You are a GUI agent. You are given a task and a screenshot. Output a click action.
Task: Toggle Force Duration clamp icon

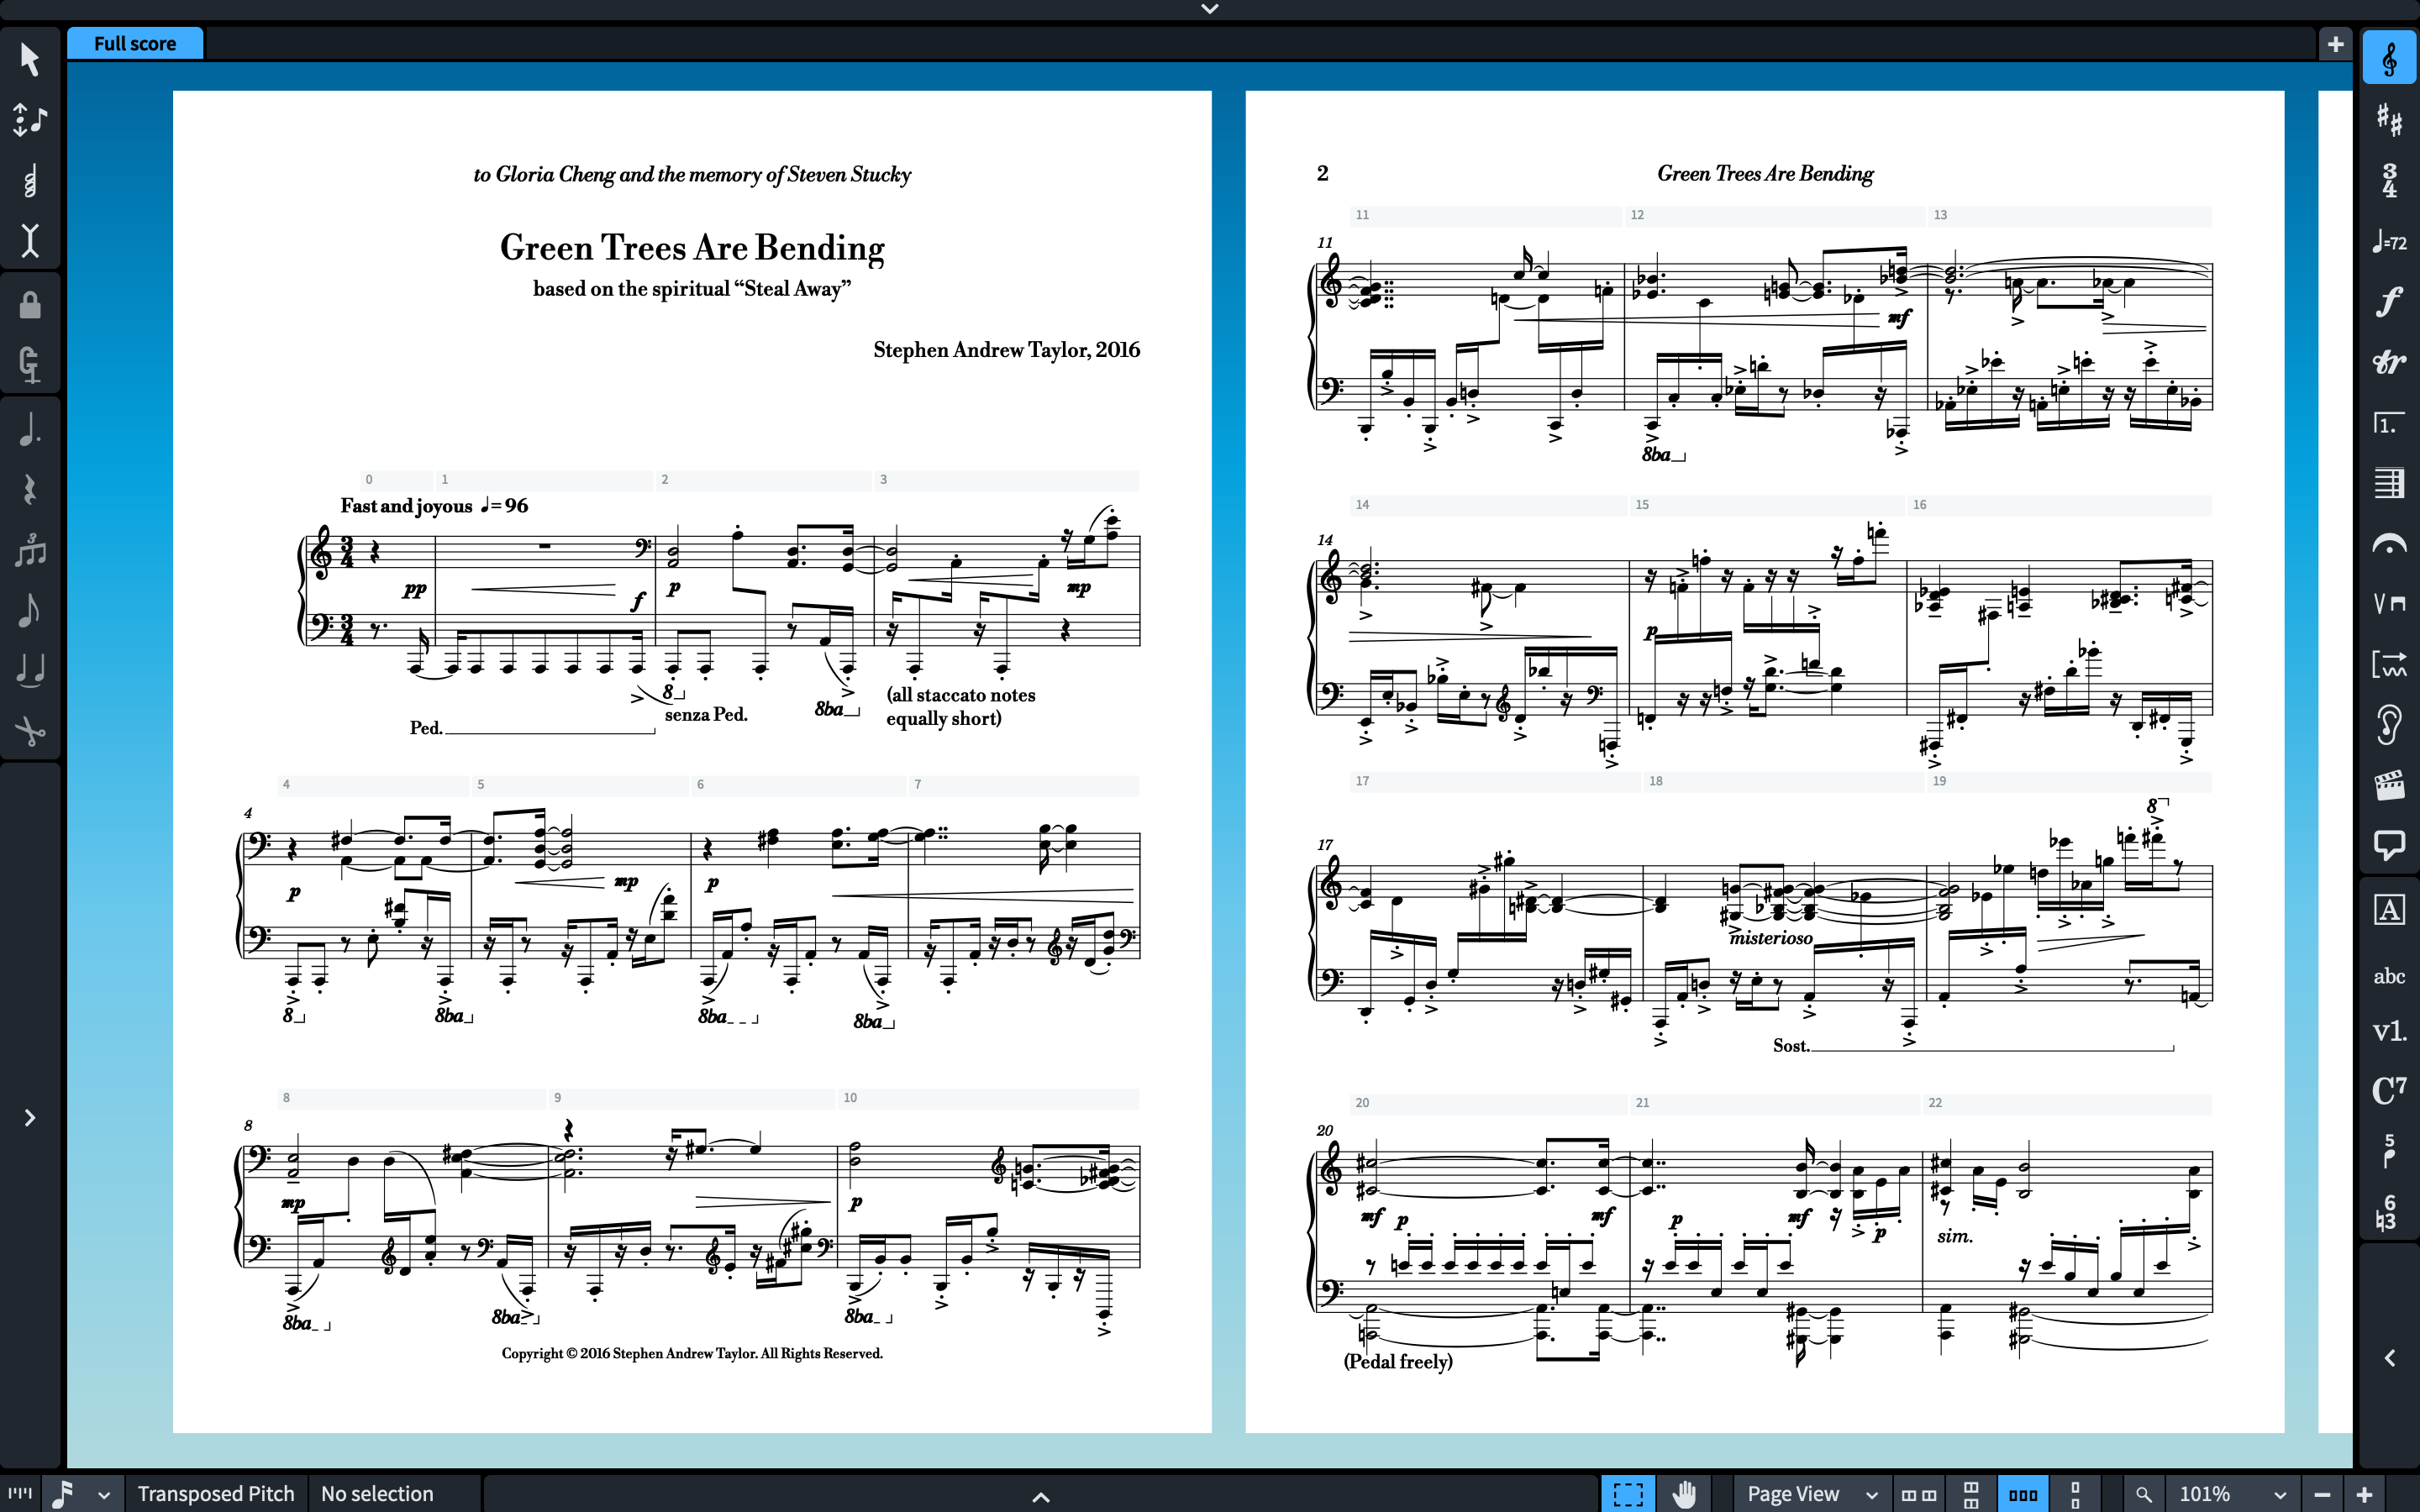pyautogui.click(x=30, y=364)
